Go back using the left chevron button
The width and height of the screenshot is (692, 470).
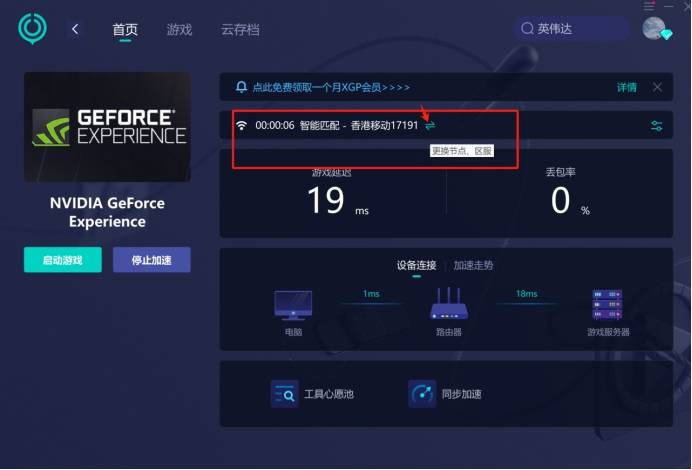[x=76, y=29]
